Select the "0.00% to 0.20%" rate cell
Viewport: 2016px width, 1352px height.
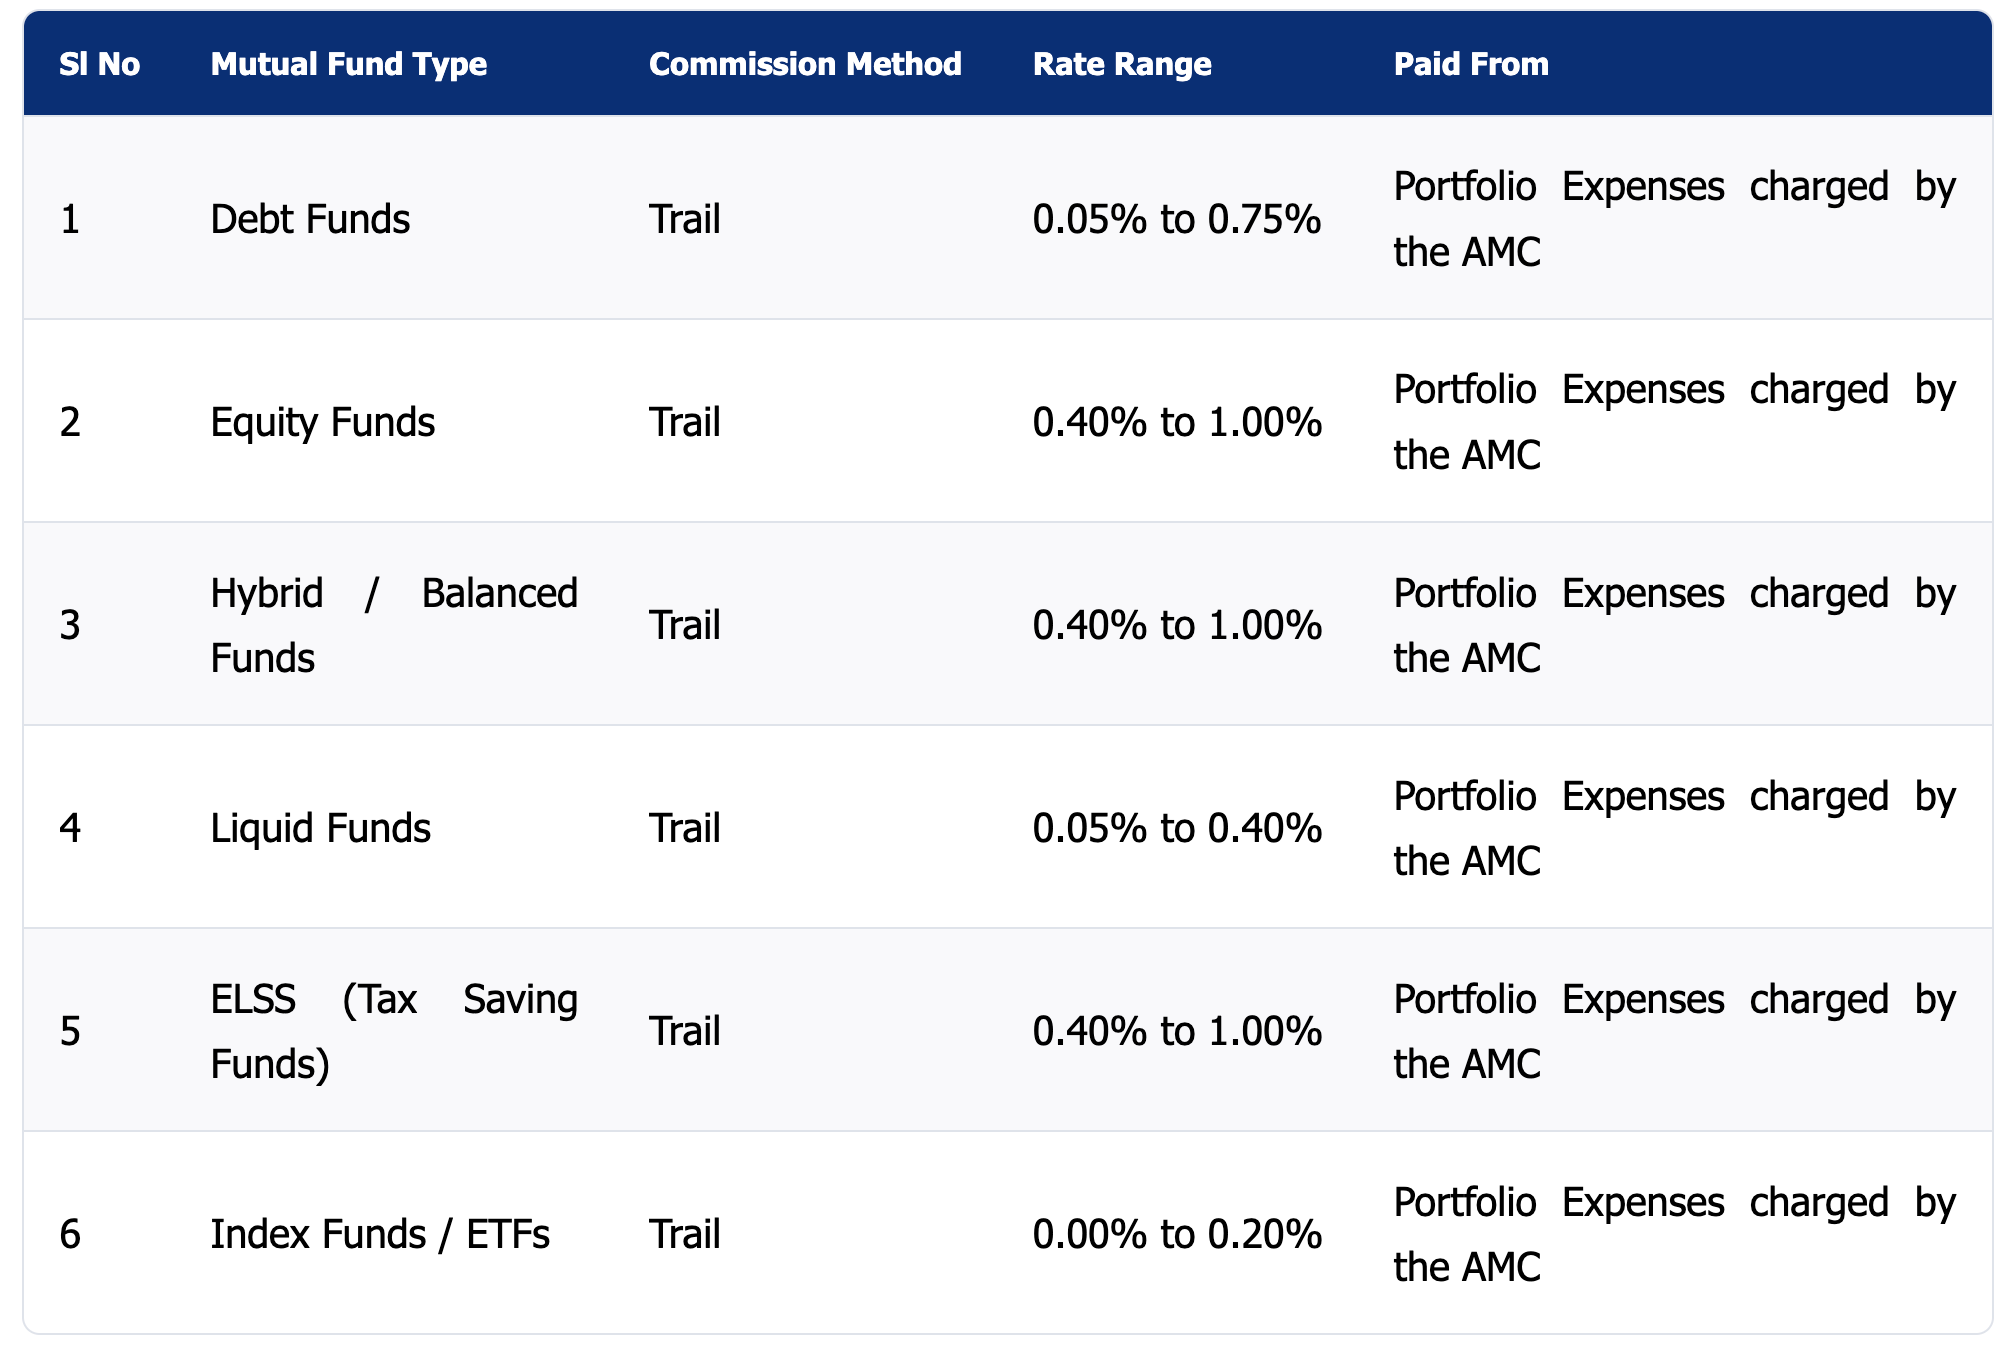(1176, 1234)
